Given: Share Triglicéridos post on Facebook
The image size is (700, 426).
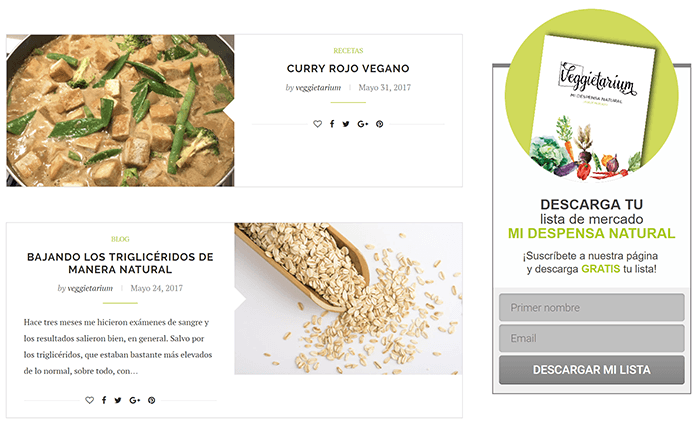Looking at the screenshot, I should (x=104, y=400).
